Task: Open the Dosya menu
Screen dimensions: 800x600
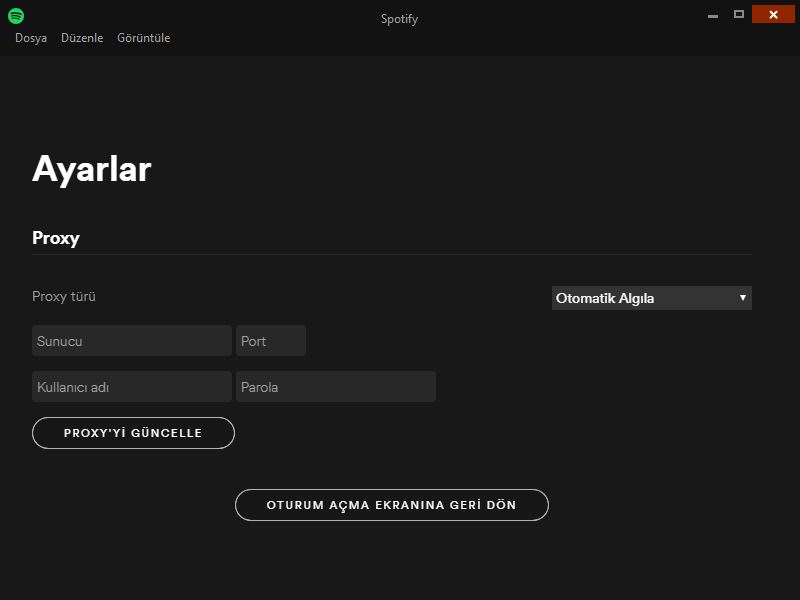Action: (x=31, y=38)
